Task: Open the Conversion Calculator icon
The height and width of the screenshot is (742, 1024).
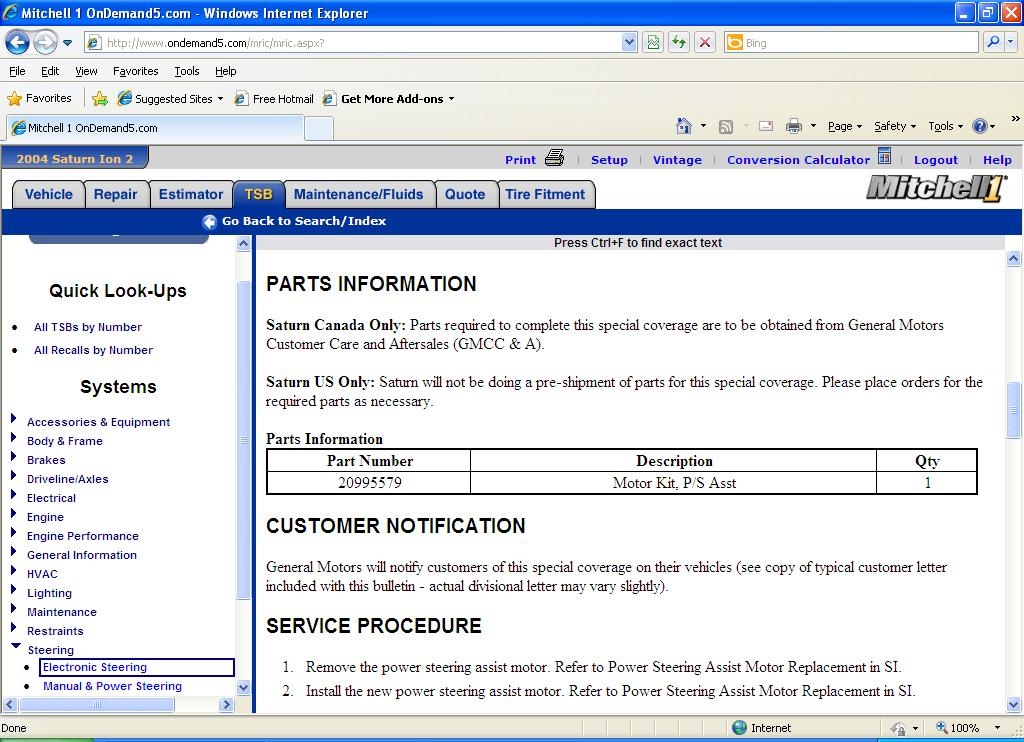Action: [x=884, y=157]
